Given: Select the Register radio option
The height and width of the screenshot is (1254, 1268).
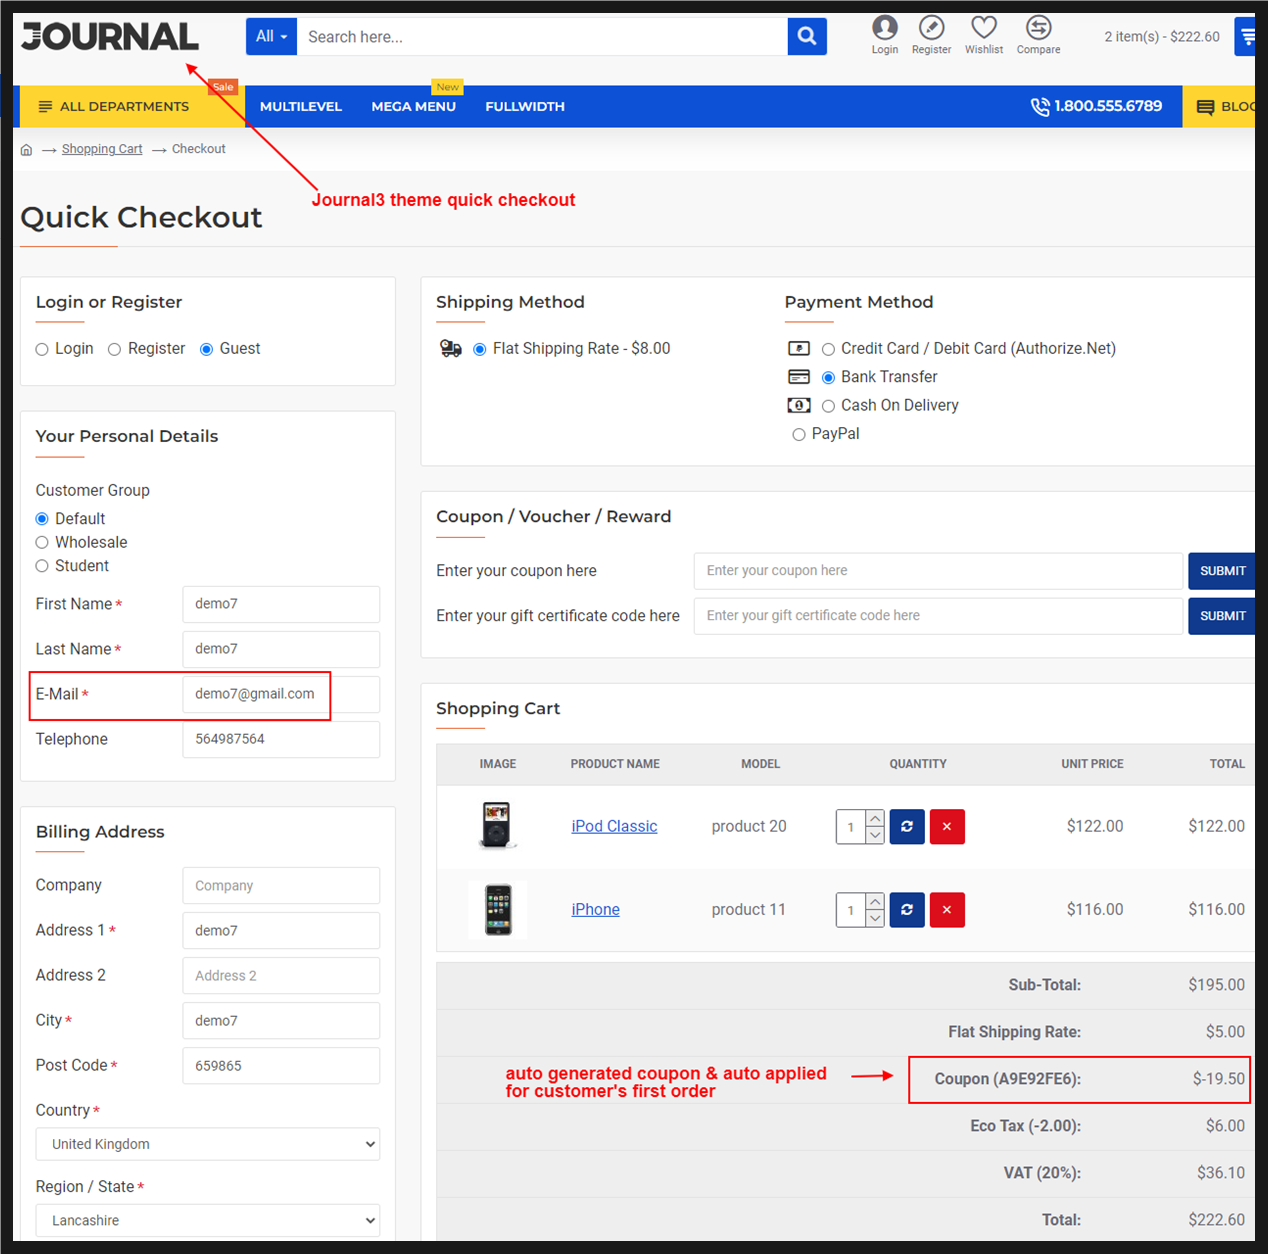Looking at the screenshot, I should click(x=115, y=349).
